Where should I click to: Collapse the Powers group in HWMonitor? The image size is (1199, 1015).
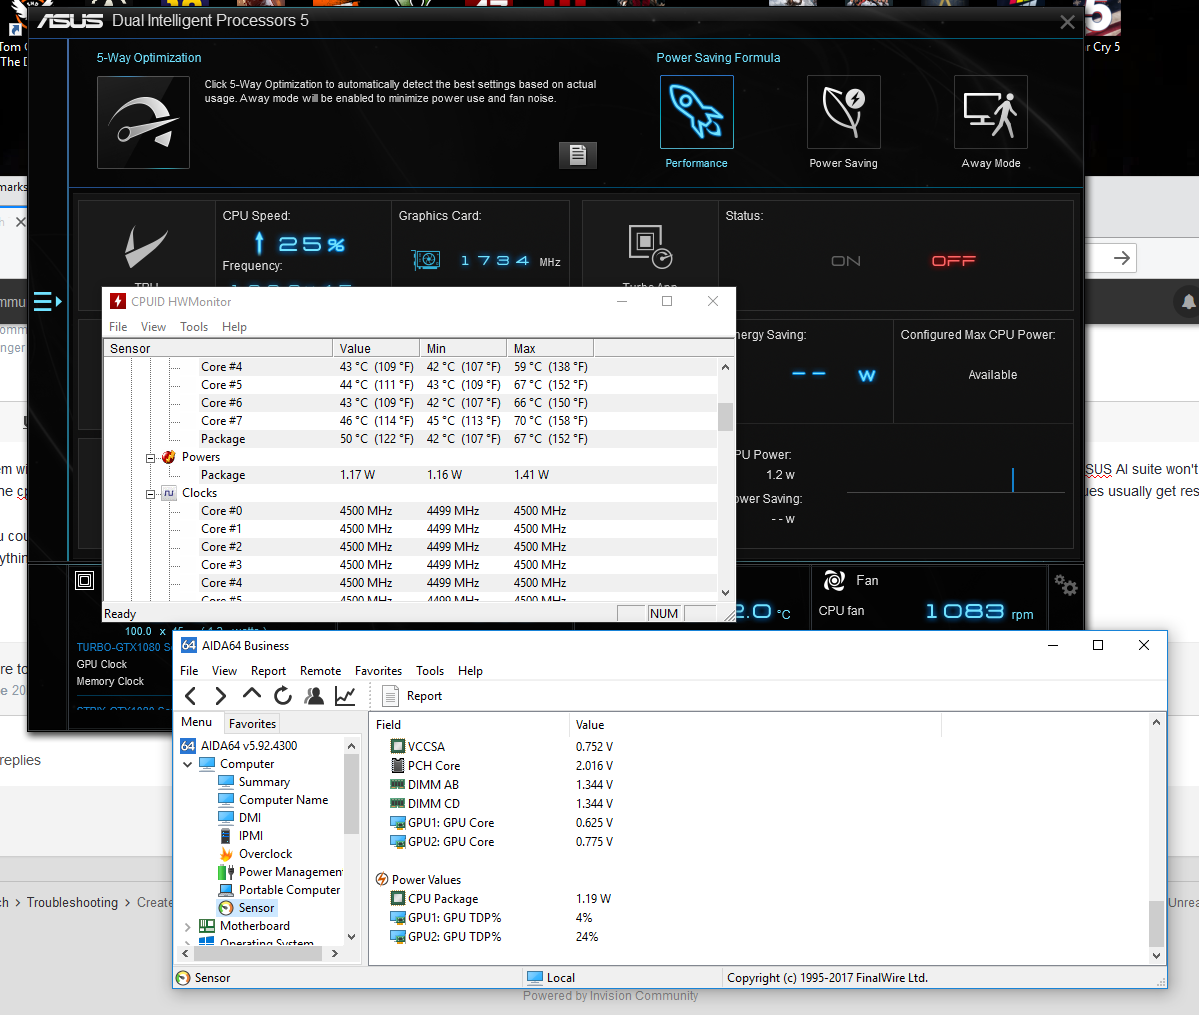point(151,457)
